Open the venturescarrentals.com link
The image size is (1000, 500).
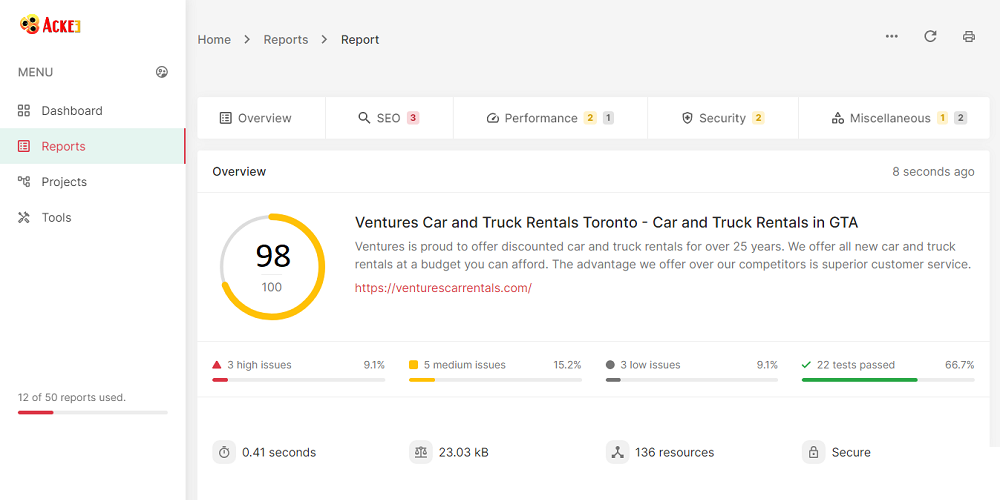tap(443, 288)
